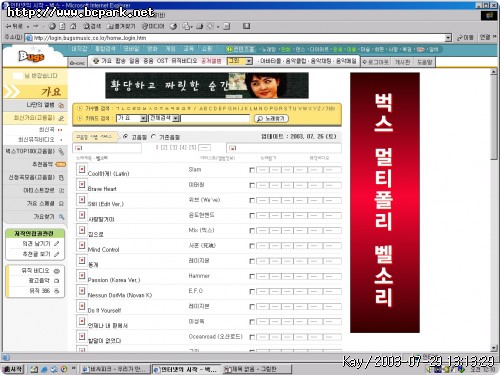Check the box for Brave Heart row
Screen dimensions: 500x375
pyautogui.click(x=252, y=185)
